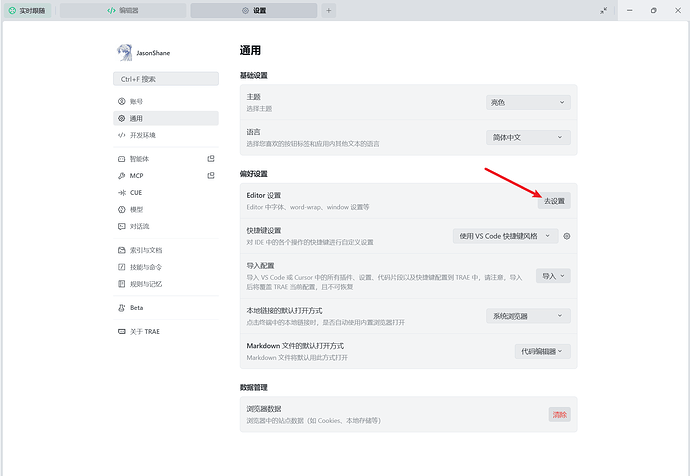
Task: Click the 主题 setting label
Action: click(253, 97)
